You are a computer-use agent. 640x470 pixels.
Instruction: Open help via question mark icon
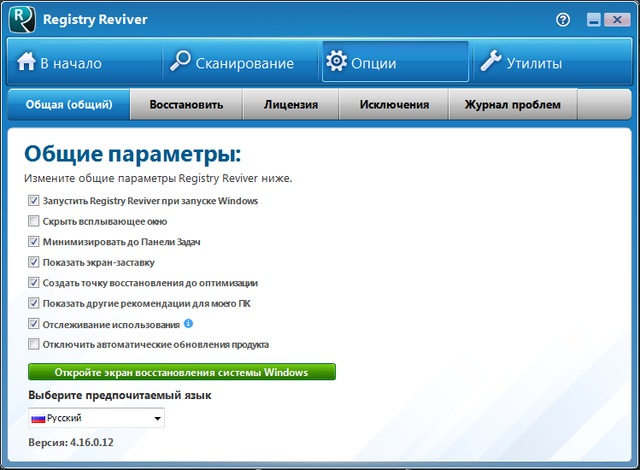(563, 19)
